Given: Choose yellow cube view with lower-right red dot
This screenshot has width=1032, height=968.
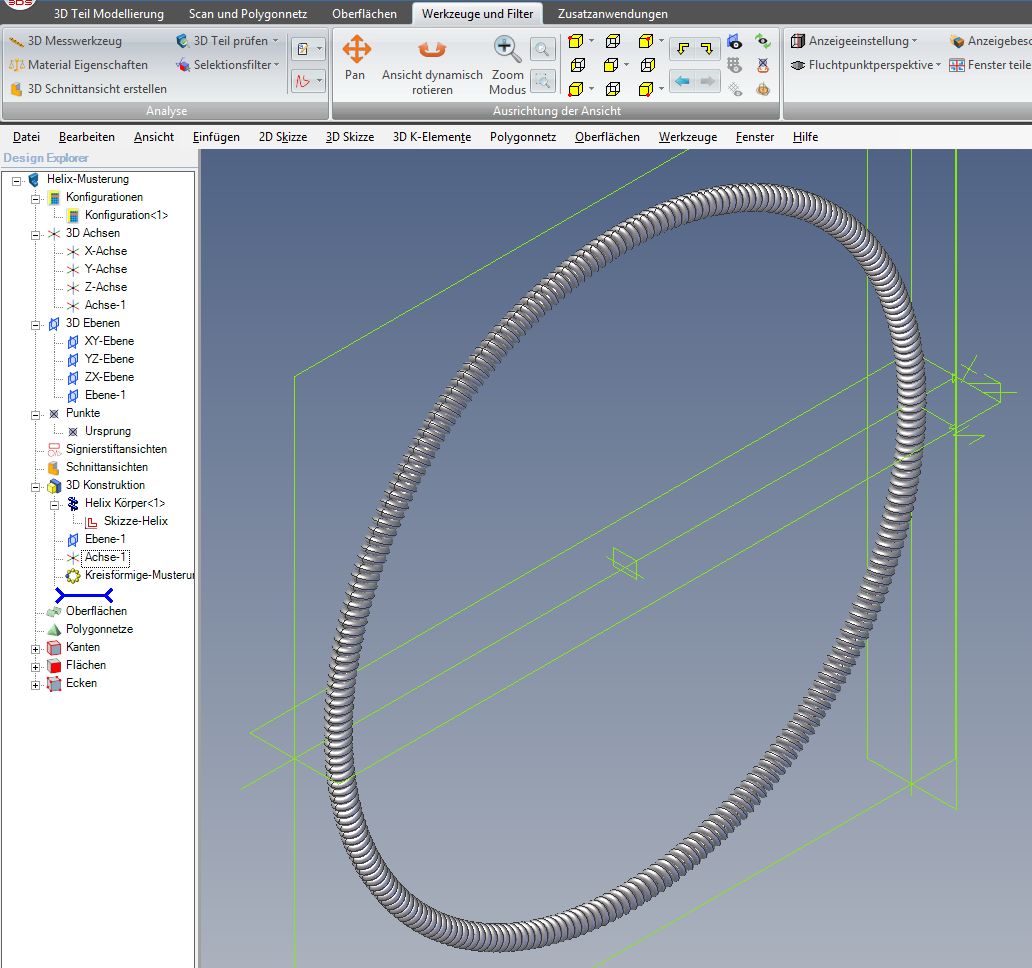Looking at the screenshot, I should coord(646,89).
